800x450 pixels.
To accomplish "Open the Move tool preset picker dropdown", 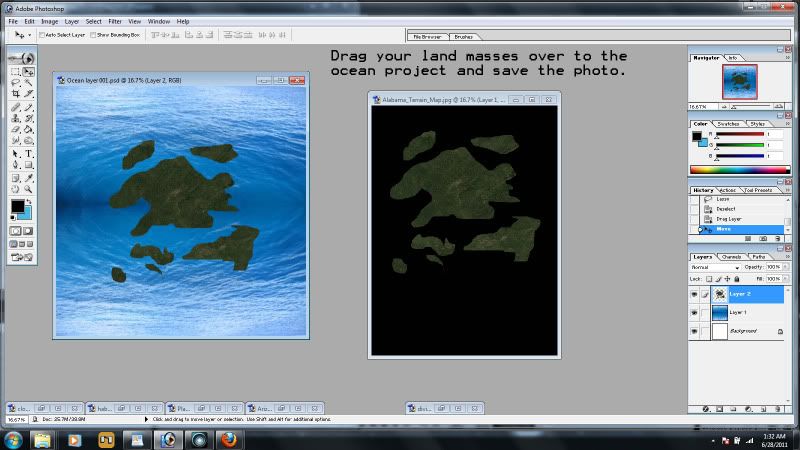I will [31, 34].
